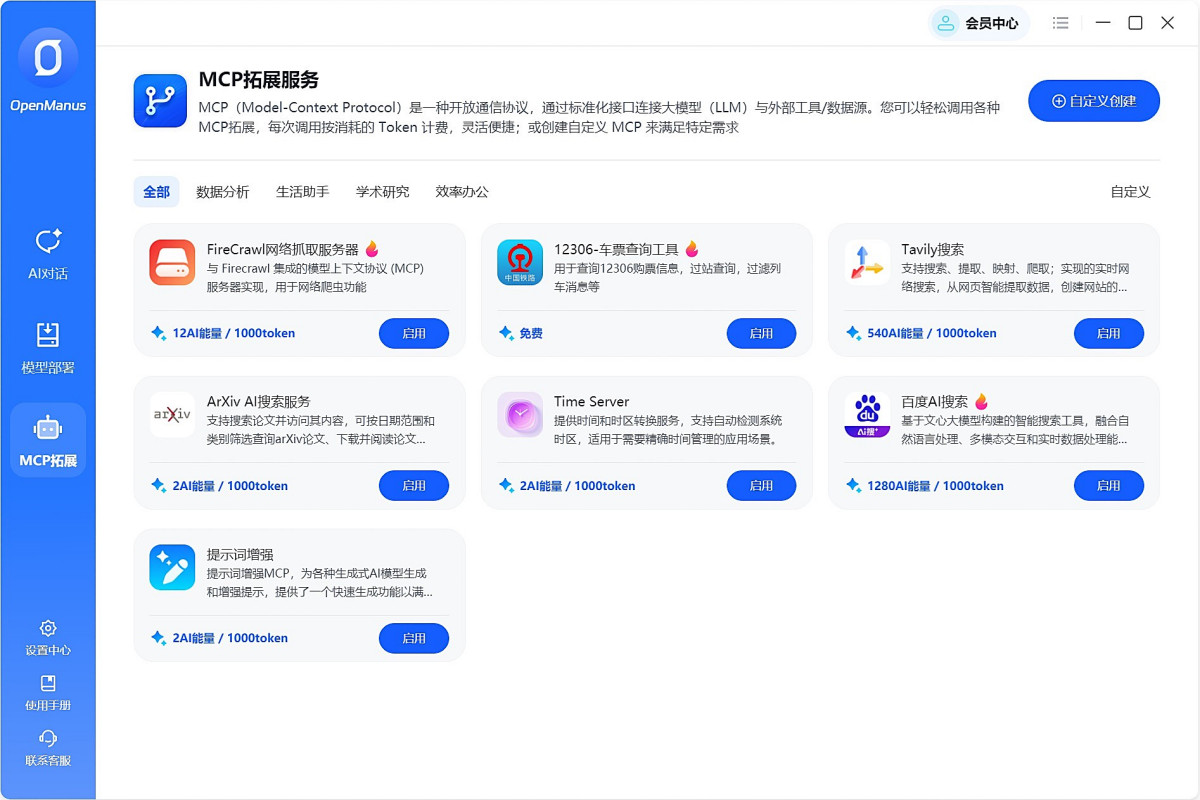Image resolution: width=1200 pixels, height=800 pixels.
Task: Click the 百度AI搜索 paw icon
Action: [867, 415]
